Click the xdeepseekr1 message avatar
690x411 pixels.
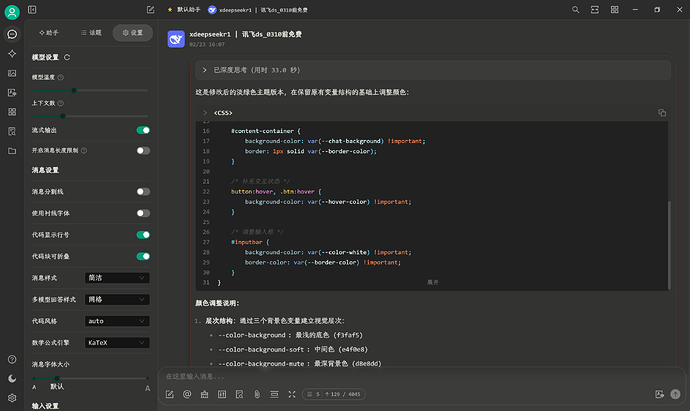pos(176,39)
